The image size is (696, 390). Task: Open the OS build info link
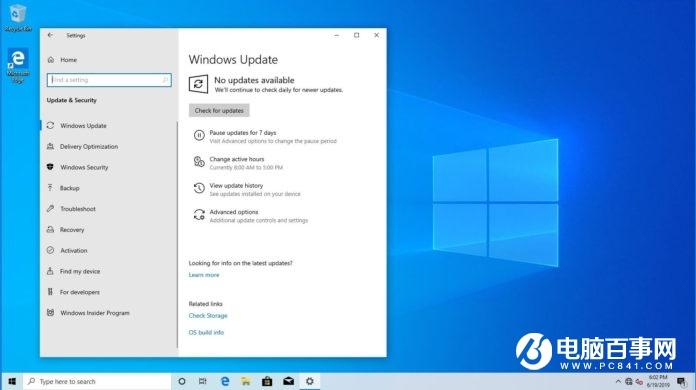pyautogui.click(x=206, y=332)
